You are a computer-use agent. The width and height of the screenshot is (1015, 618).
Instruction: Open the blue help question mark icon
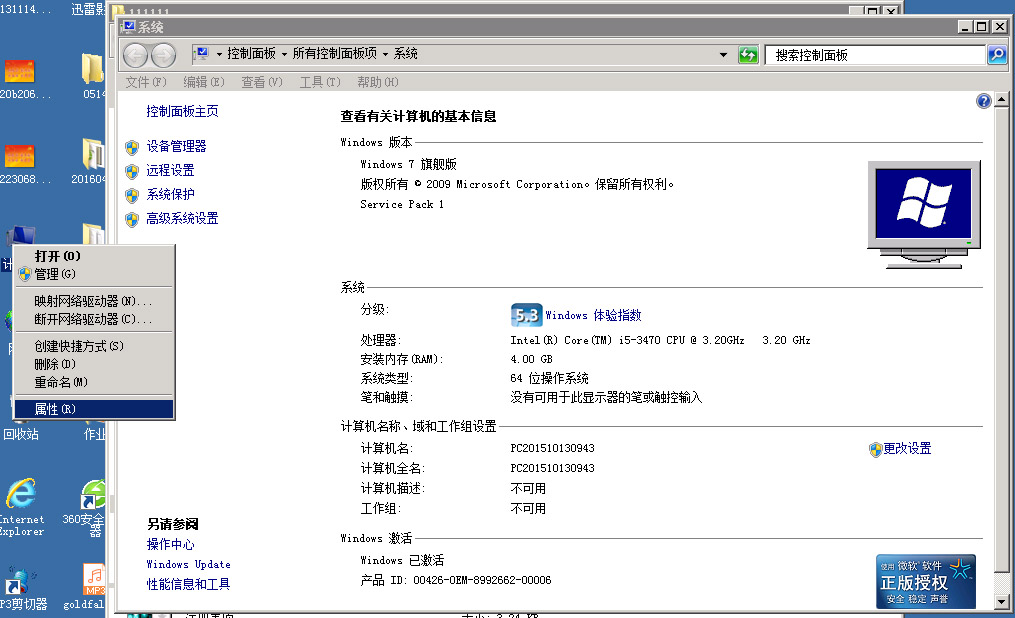[983, 100]
